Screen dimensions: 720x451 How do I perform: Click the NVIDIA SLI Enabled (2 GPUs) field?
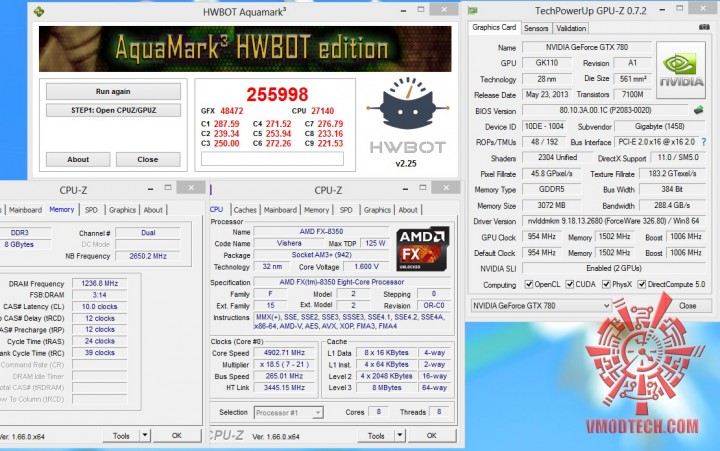613,268
